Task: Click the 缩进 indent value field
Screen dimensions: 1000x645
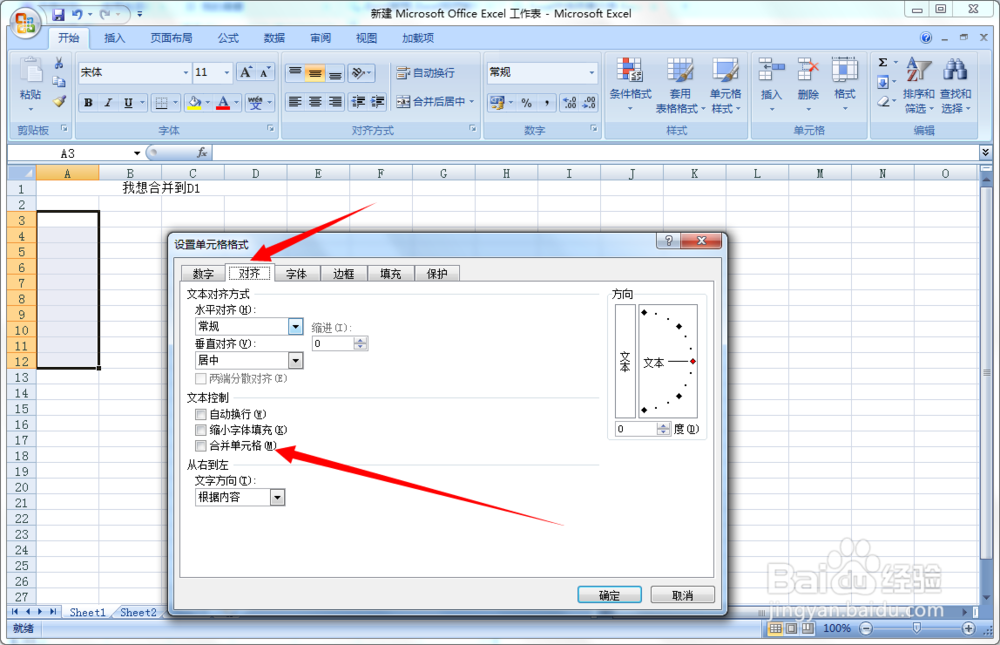Action: [x=333, y=343]
